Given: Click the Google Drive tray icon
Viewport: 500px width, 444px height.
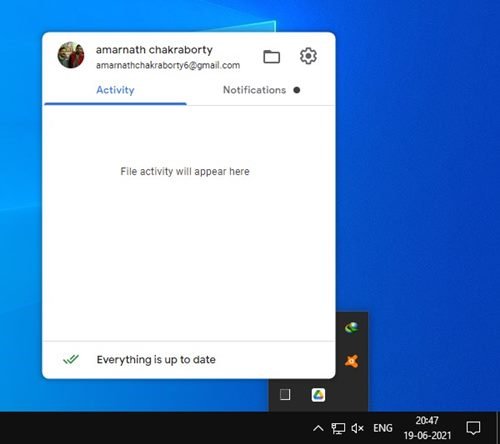Looking at the screenshot, I should pos(318,395).
